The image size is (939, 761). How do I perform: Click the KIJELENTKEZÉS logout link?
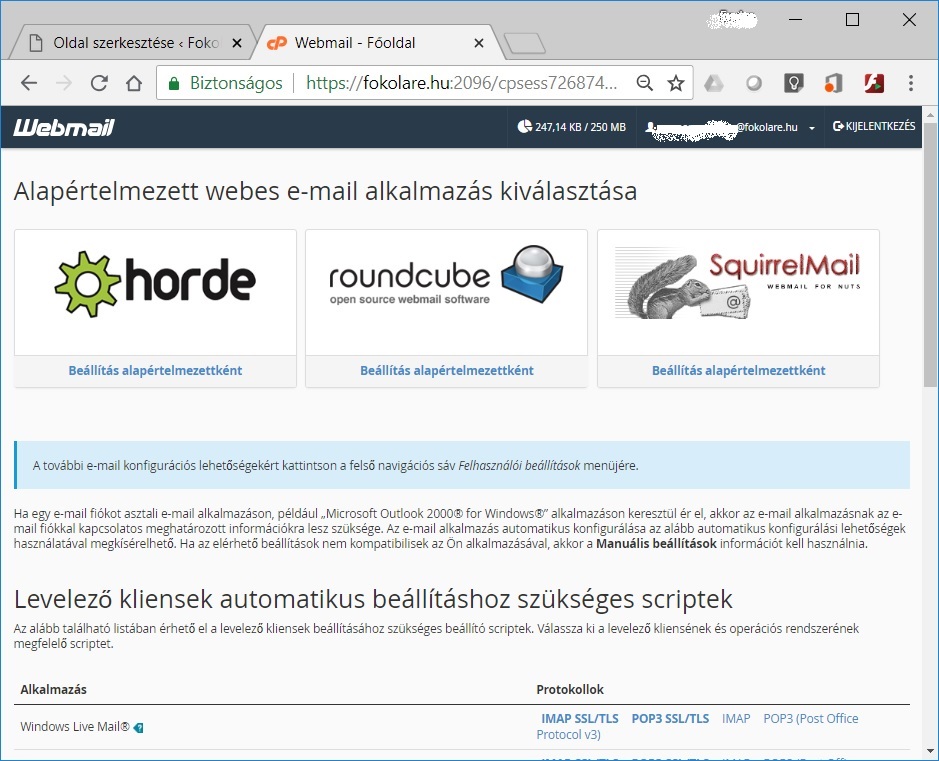(874, 126)
